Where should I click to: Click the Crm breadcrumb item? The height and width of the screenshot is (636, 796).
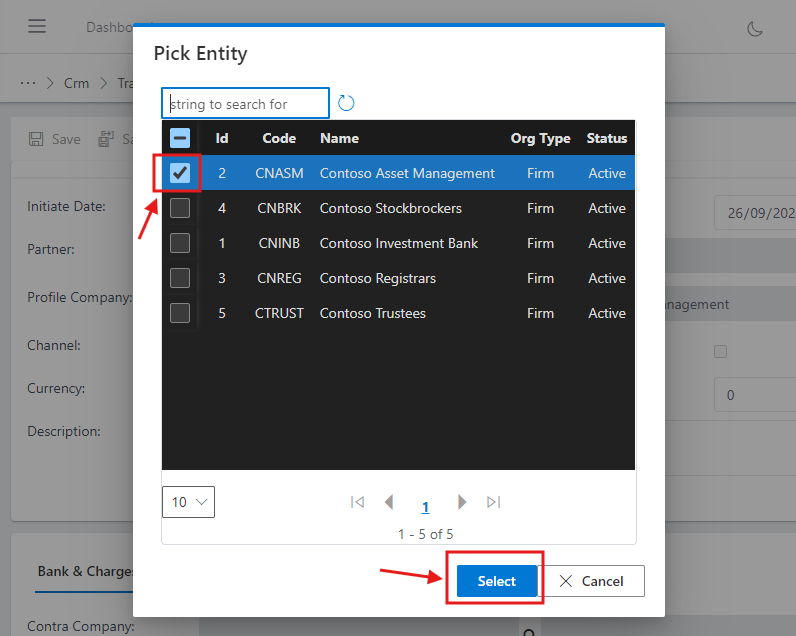tap(76, 83)
